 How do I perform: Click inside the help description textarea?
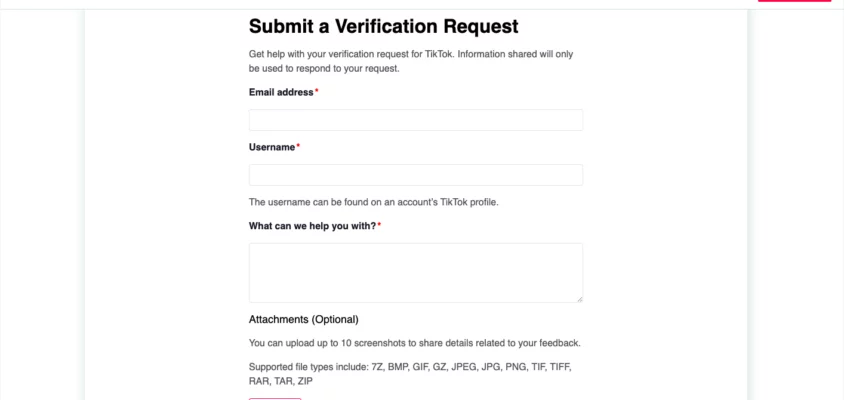(415, 272)
